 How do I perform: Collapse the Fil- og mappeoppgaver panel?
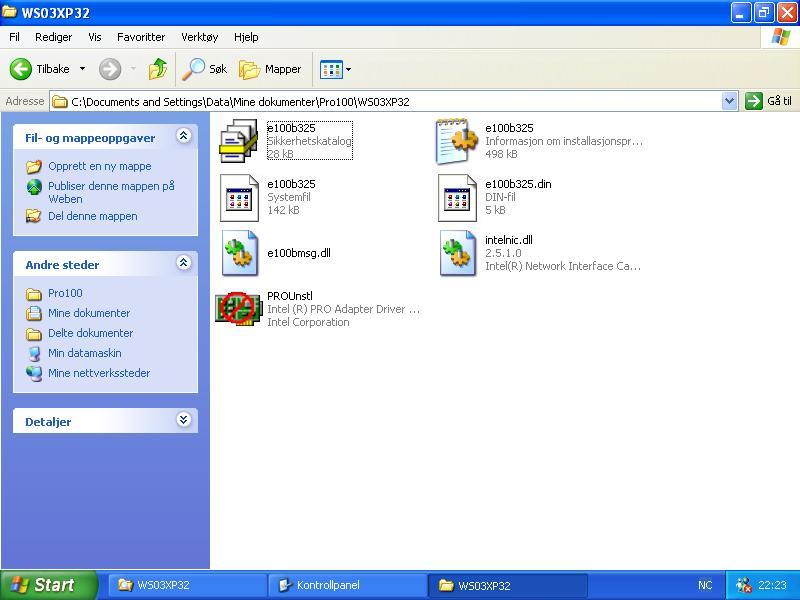184,136
